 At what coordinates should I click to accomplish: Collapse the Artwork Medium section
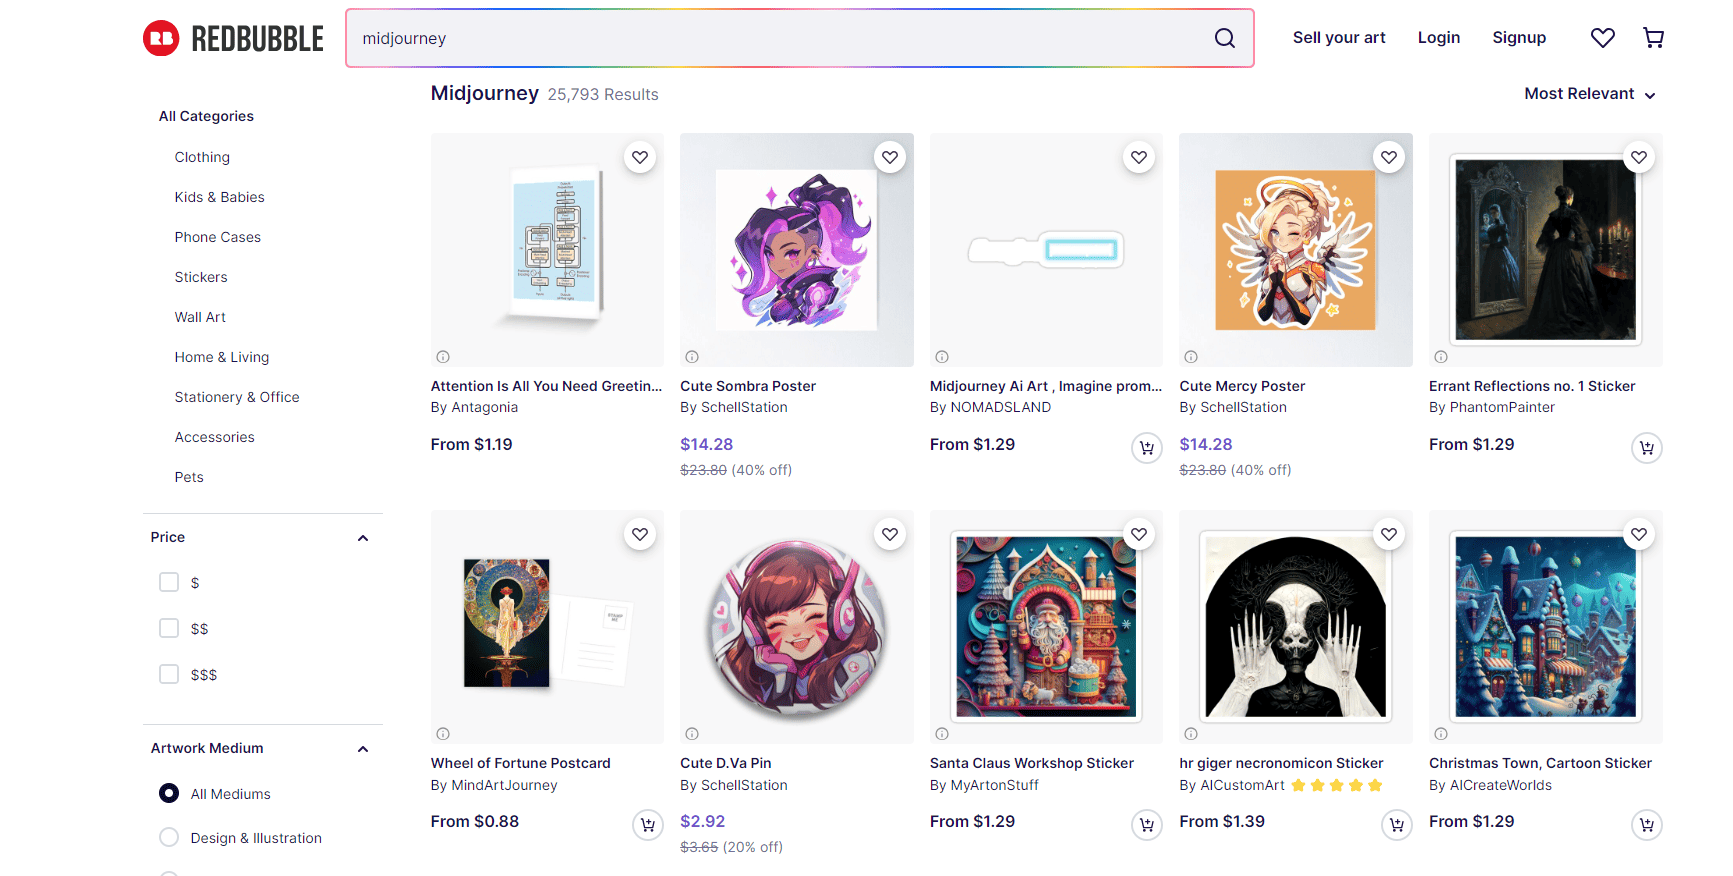click(363, 749)
